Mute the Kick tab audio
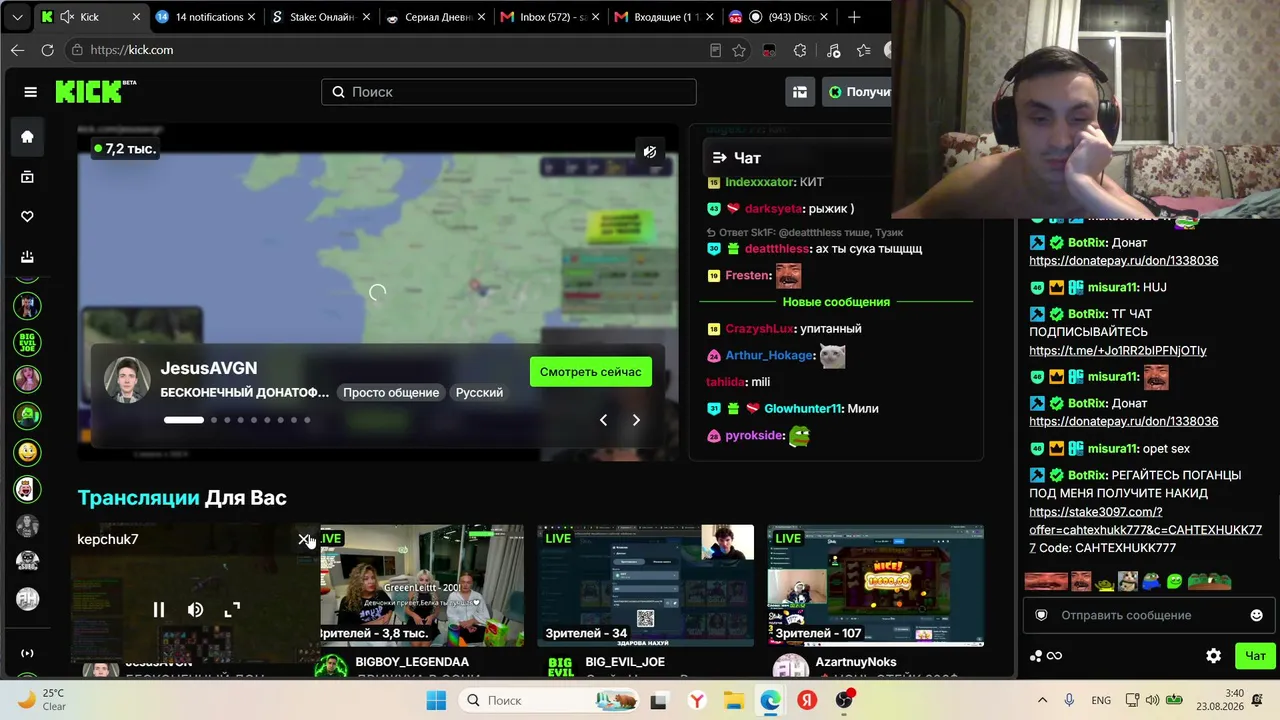Image resolution: width=1280 pixels, height=720 pixels. tap(67, 17)
